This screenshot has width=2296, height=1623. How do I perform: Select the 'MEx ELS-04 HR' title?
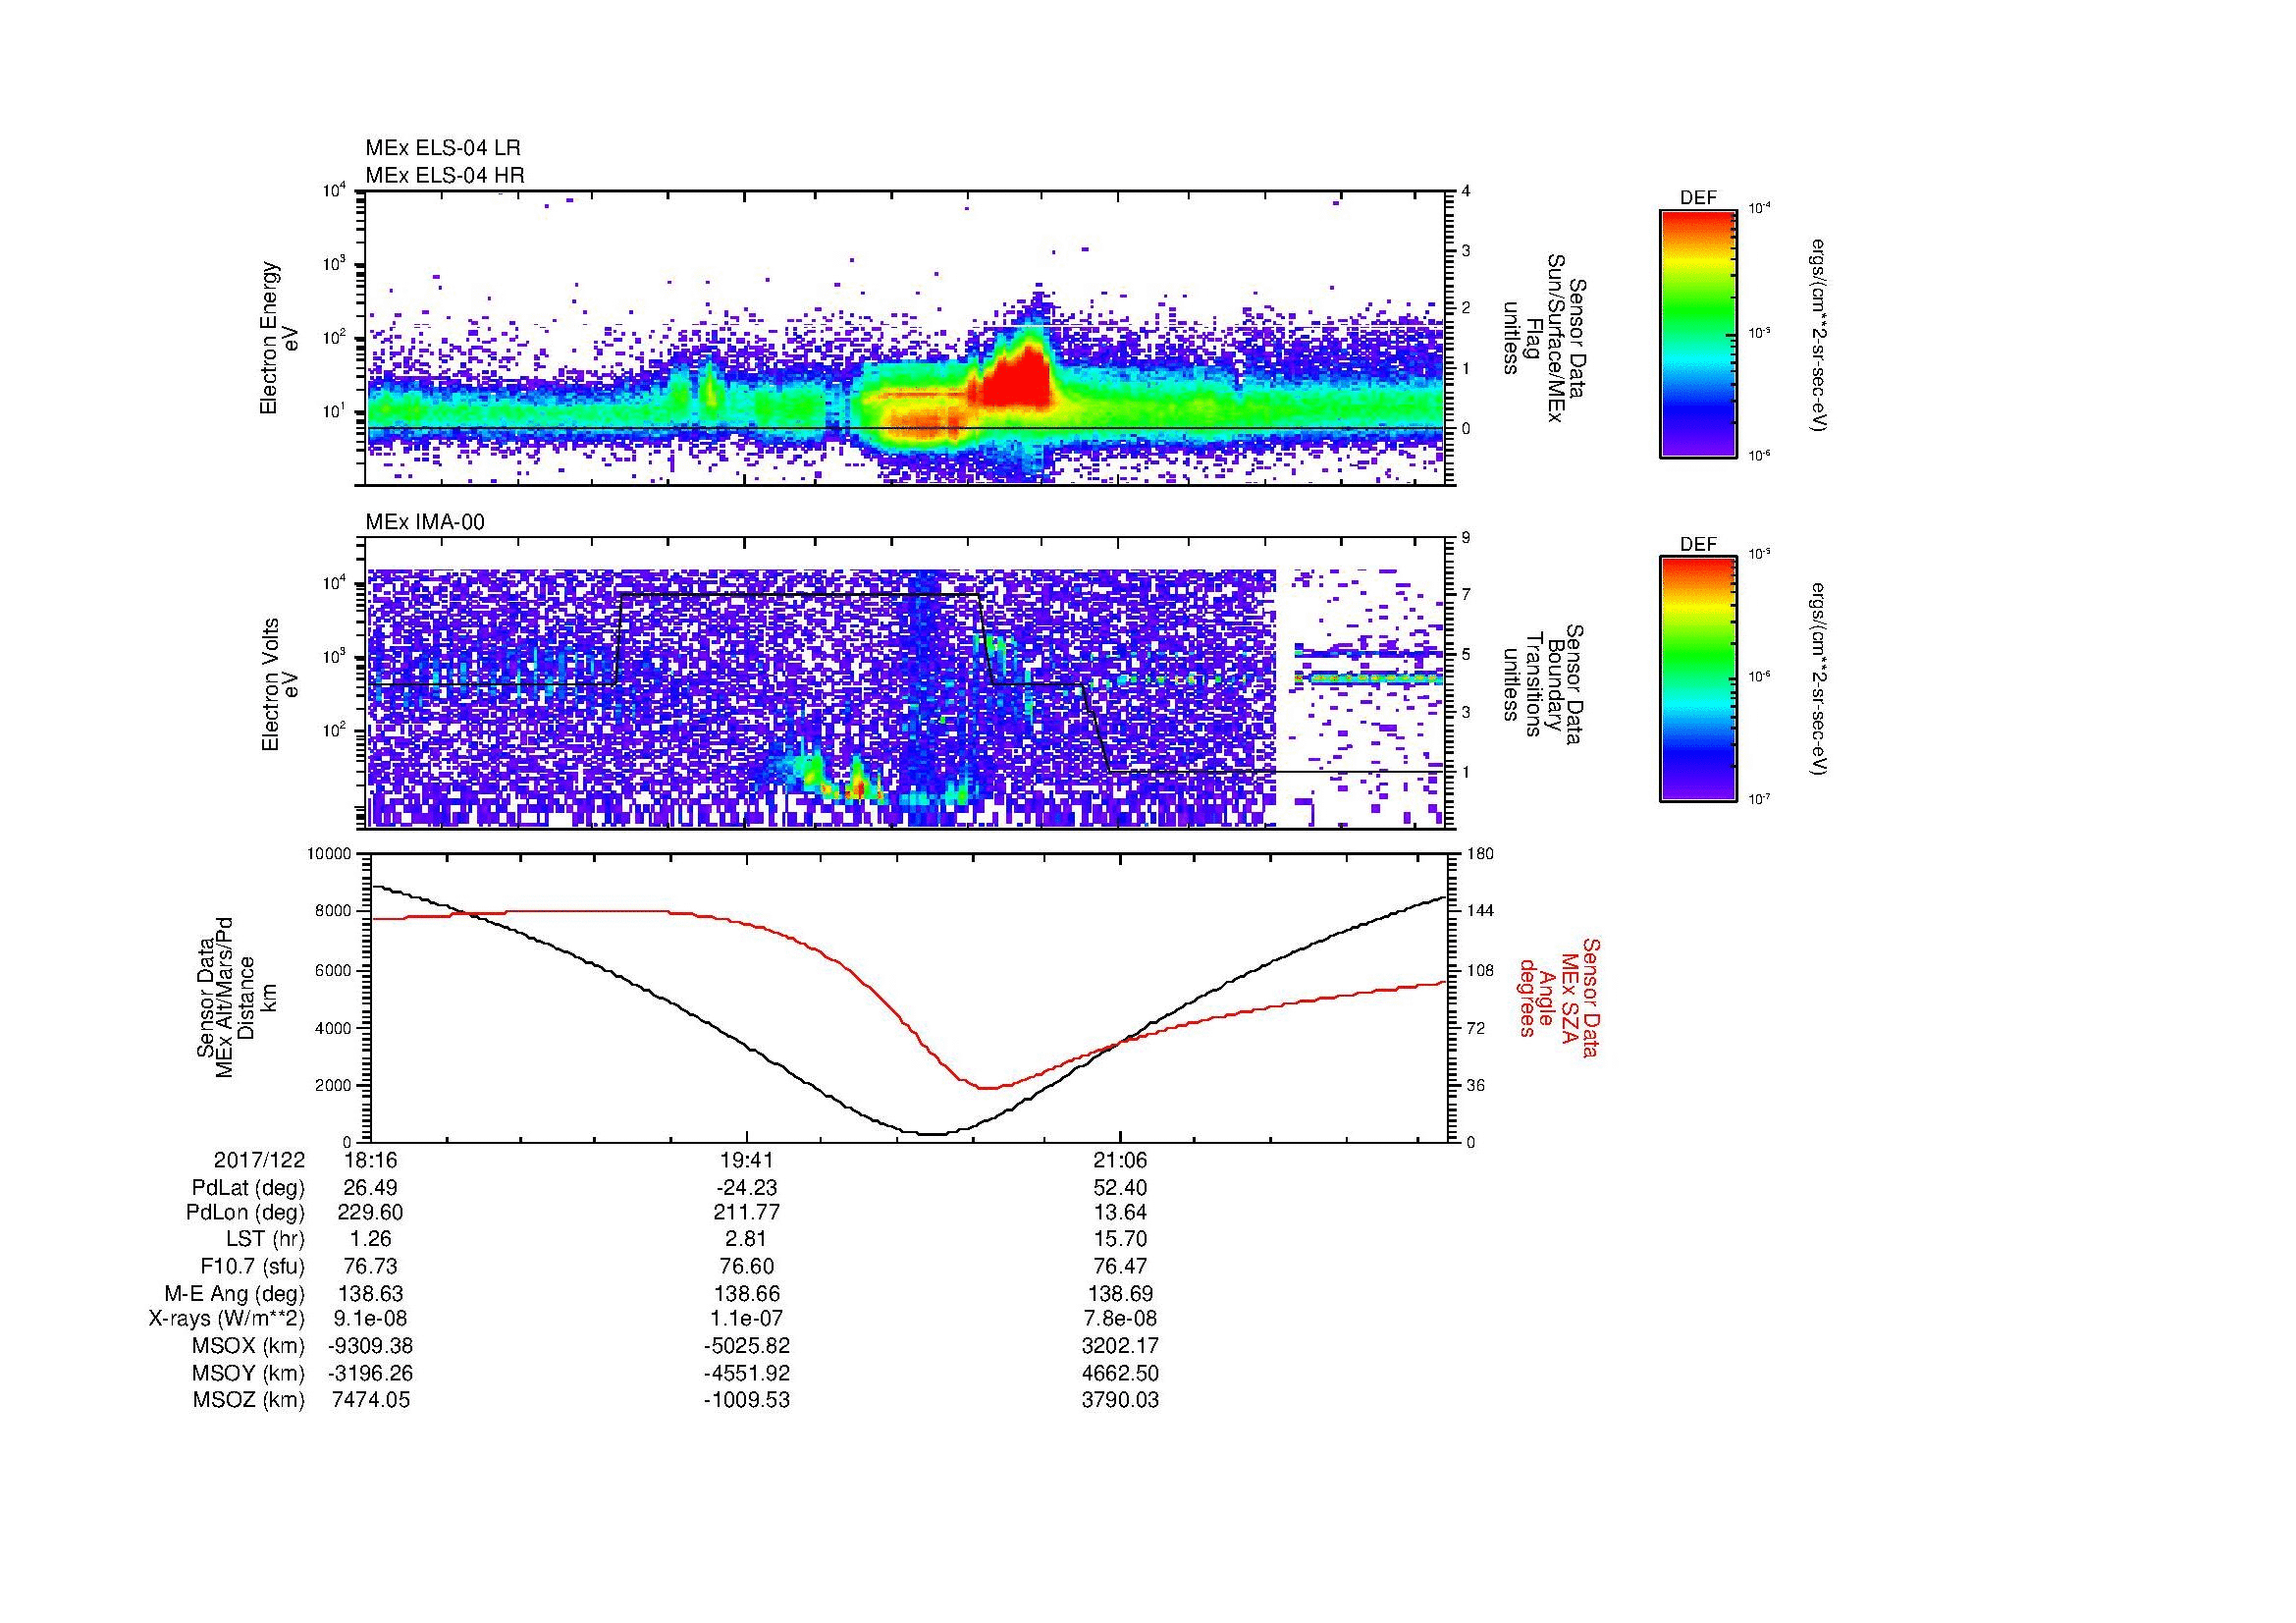(445, 175)
